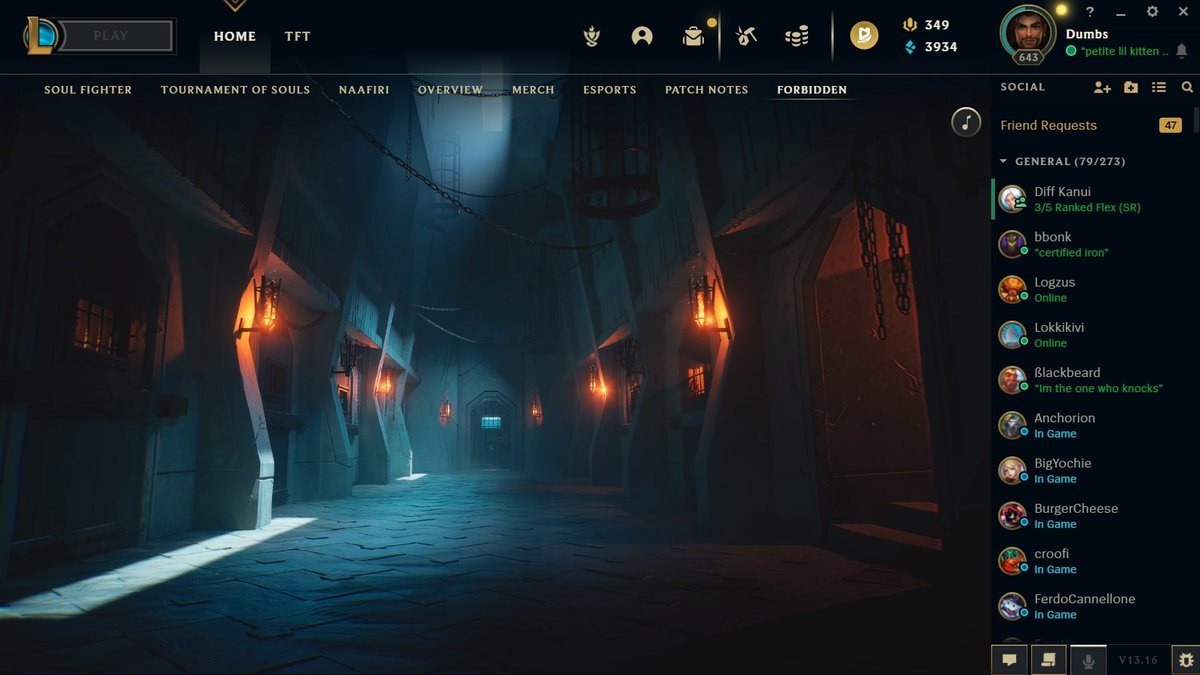
Task: Click bbonk's avatar icon
Action: [x=1012, y=244]
